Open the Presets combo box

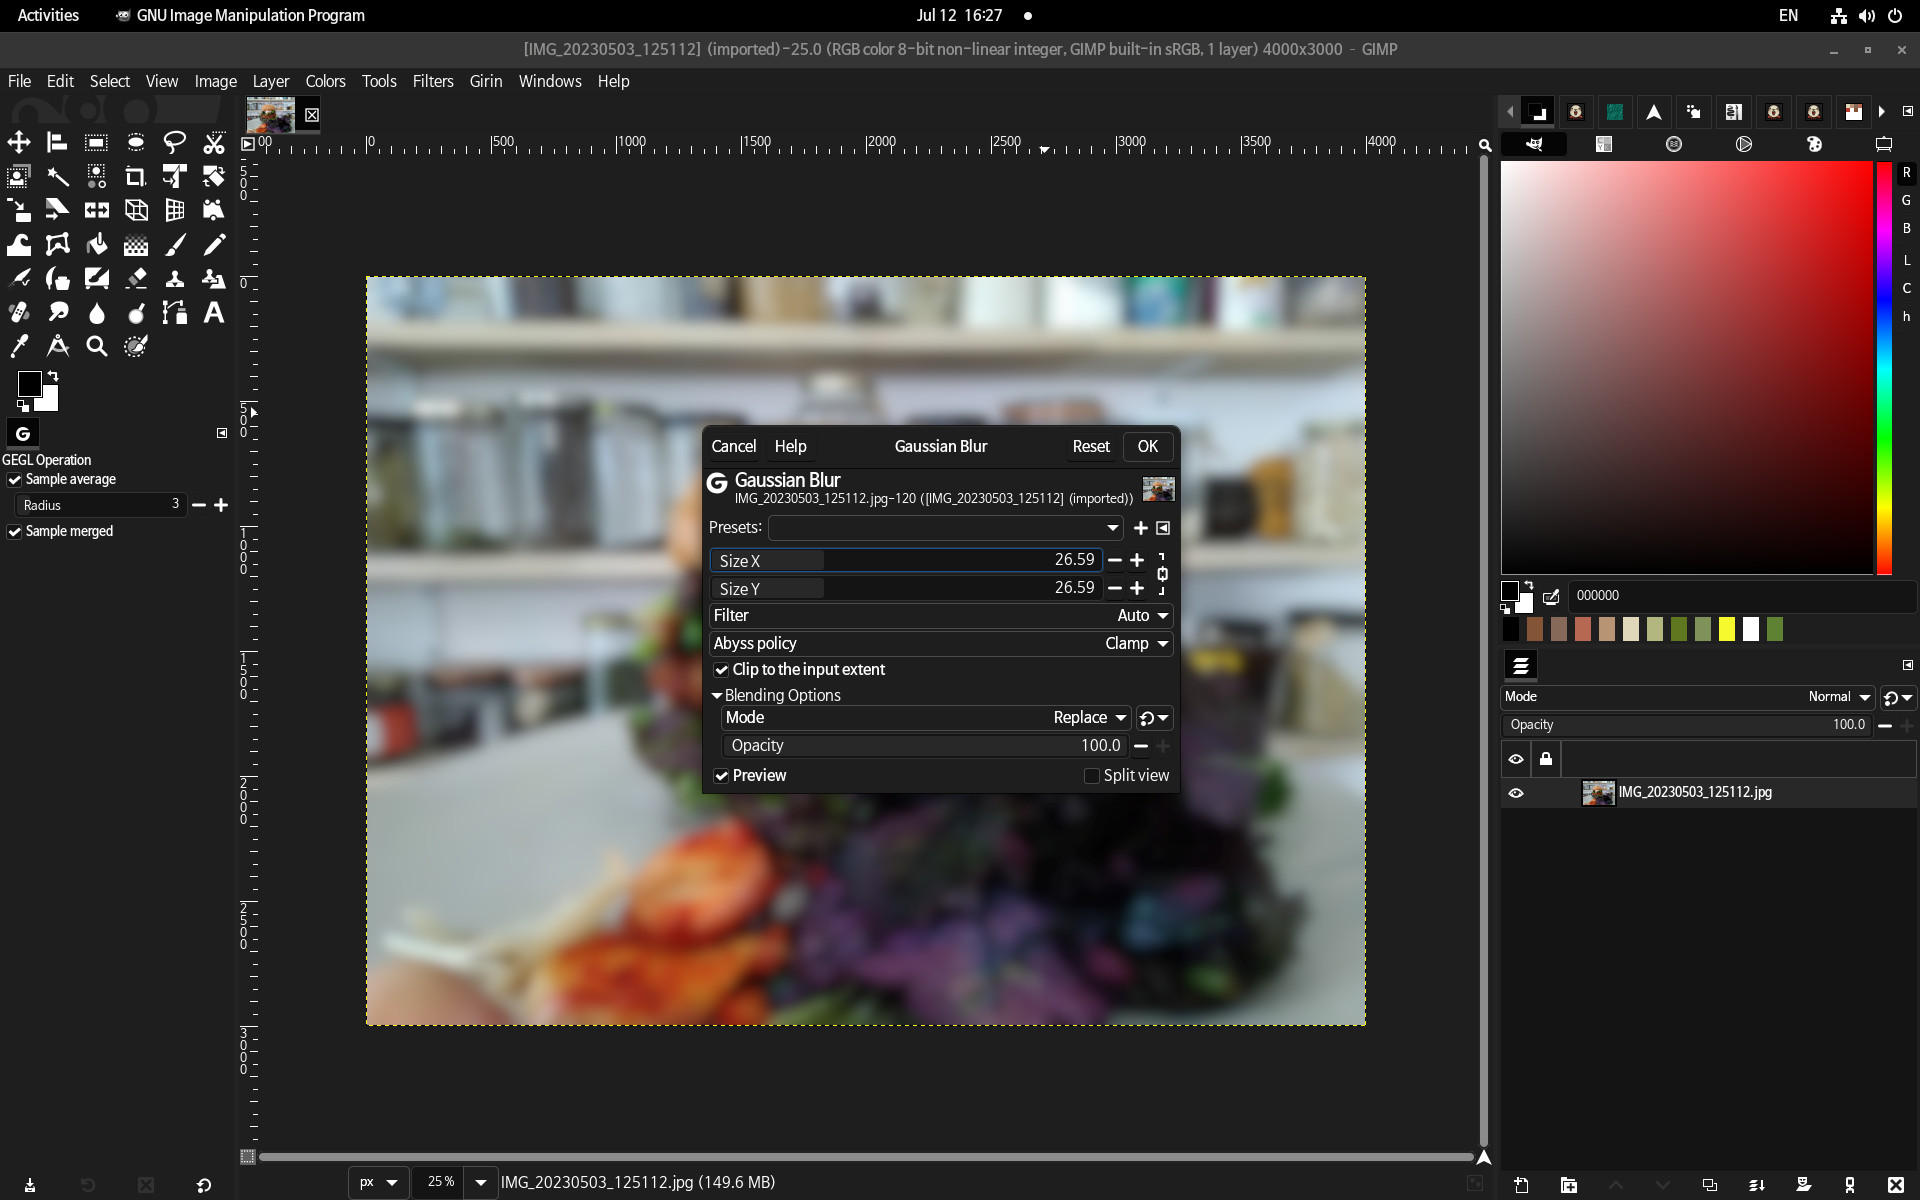pyautogui.click(x=945, y=528)
